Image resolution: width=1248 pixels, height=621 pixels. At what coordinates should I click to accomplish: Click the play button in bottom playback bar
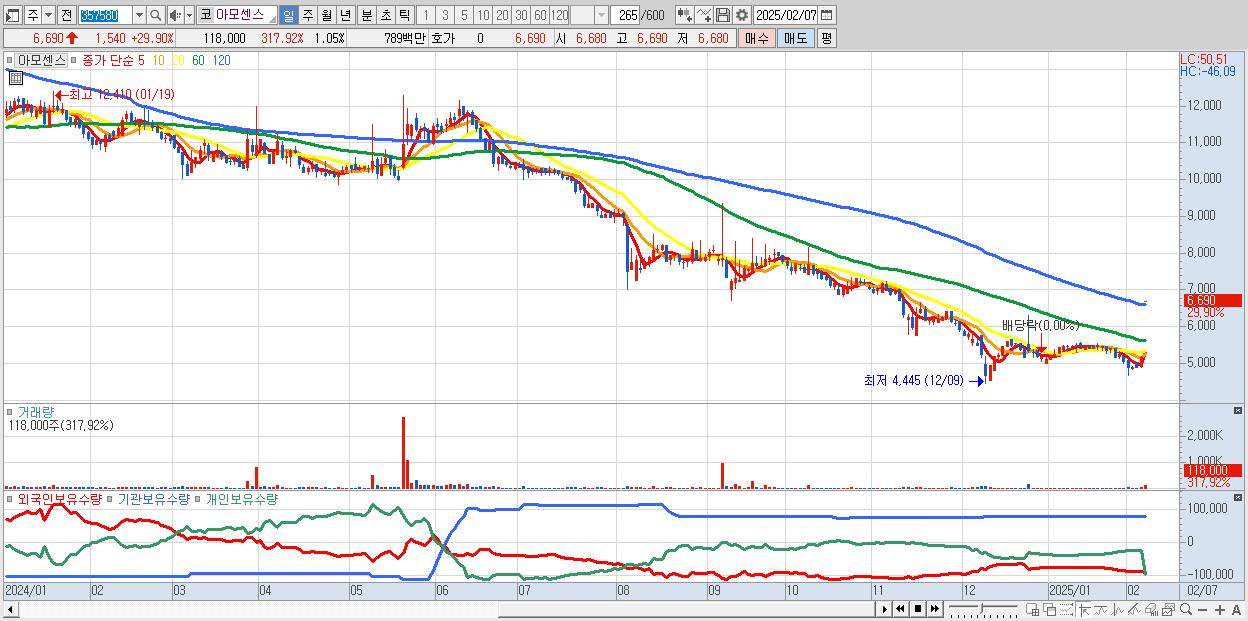[885, 609]
